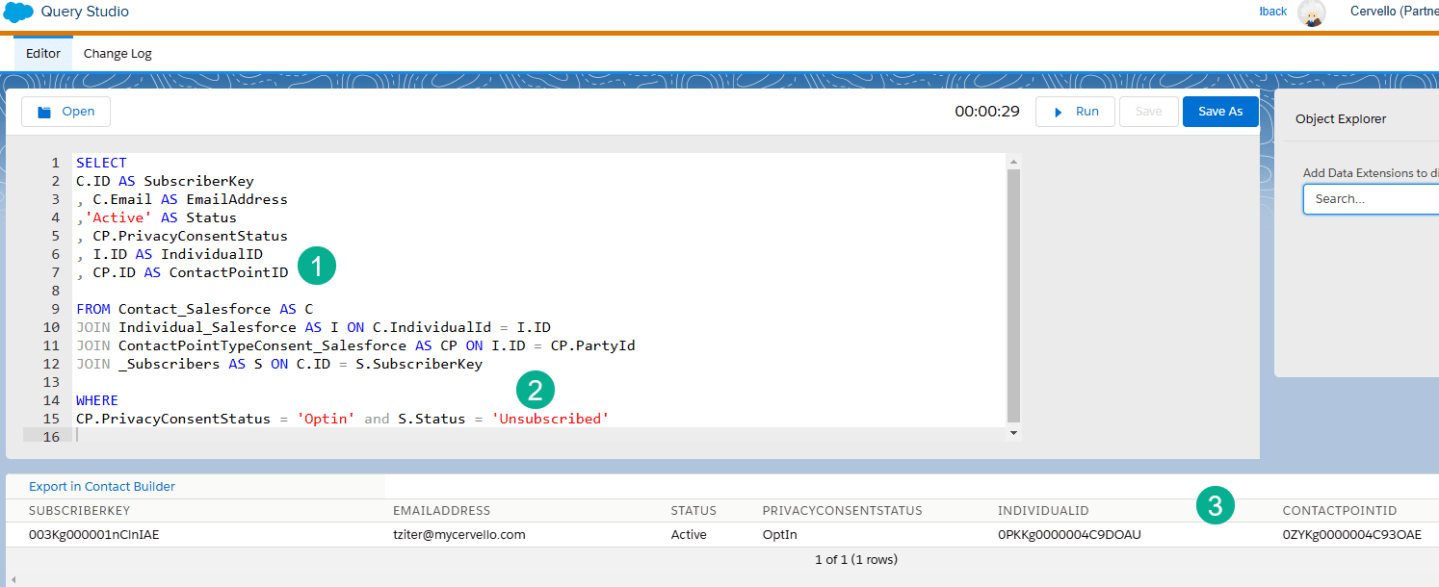Click the Save As button

point(1220,111)
